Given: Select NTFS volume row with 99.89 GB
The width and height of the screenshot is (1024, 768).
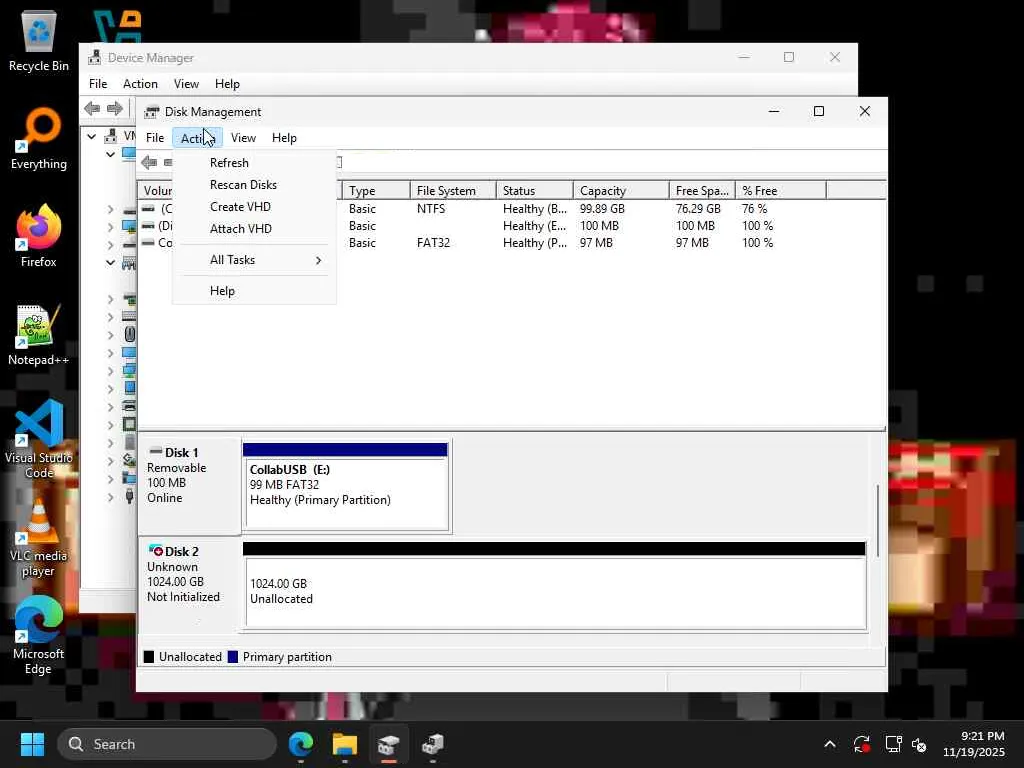Looking at the screenshot, I should tap(512, 209).
